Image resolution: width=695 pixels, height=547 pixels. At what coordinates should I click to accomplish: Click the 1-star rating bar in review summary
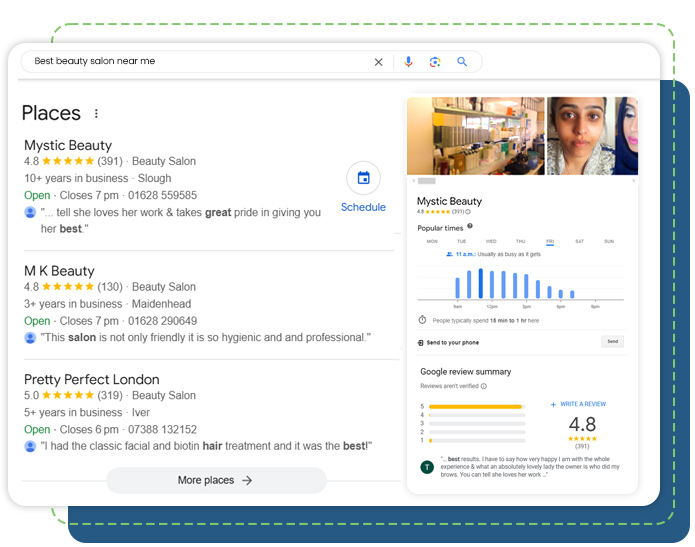point(477,441)
